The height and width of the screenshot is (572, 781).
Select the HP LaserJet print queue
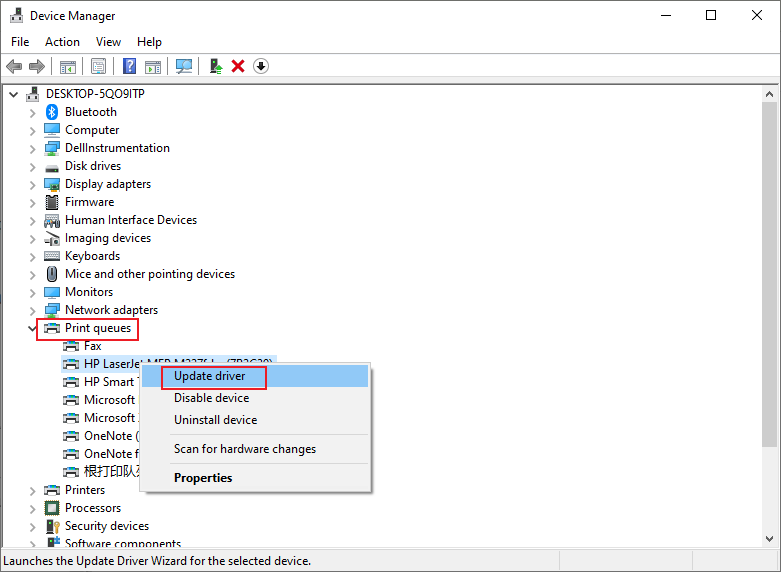(x=112, y=364)
